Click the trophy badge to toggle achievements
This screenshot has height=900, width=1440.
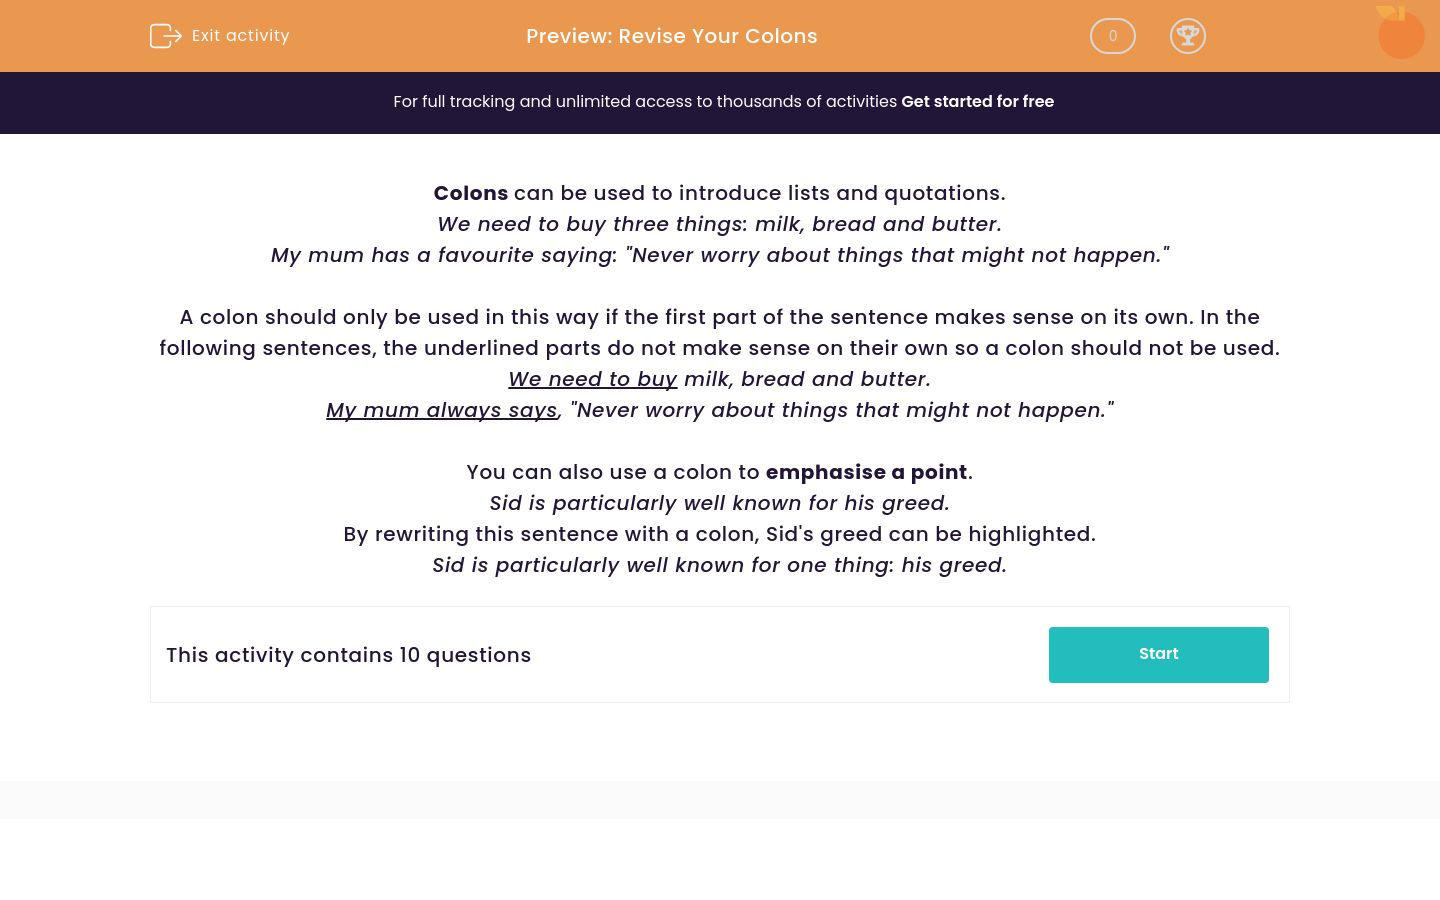tap(1188, 36)
